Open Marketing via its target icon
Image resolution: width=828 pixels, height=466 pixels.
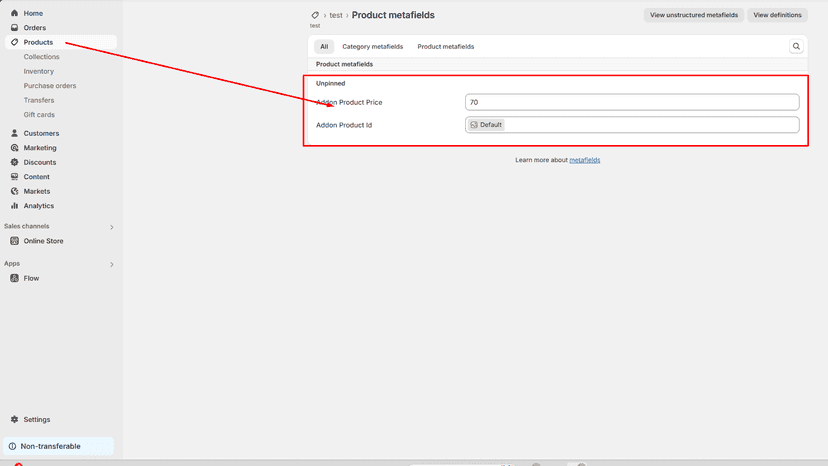[x=14, y=148]
